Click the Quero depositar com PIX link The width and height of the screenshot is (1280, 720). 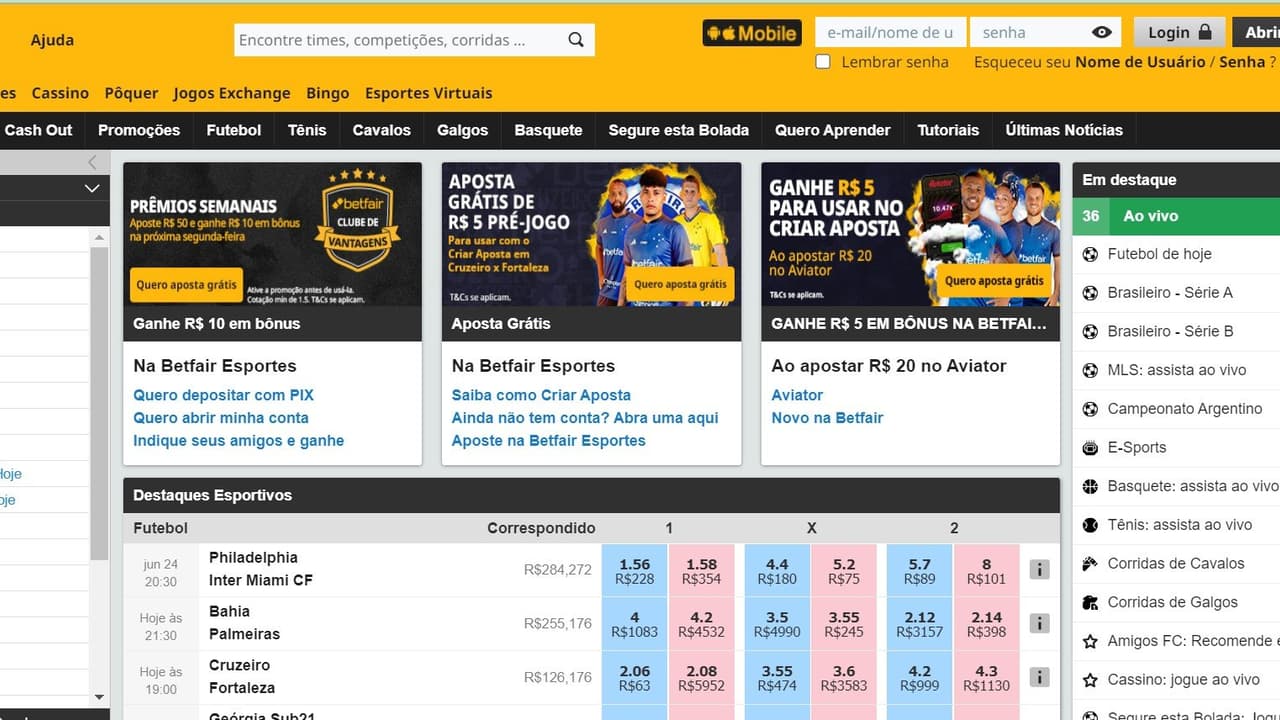224,395
